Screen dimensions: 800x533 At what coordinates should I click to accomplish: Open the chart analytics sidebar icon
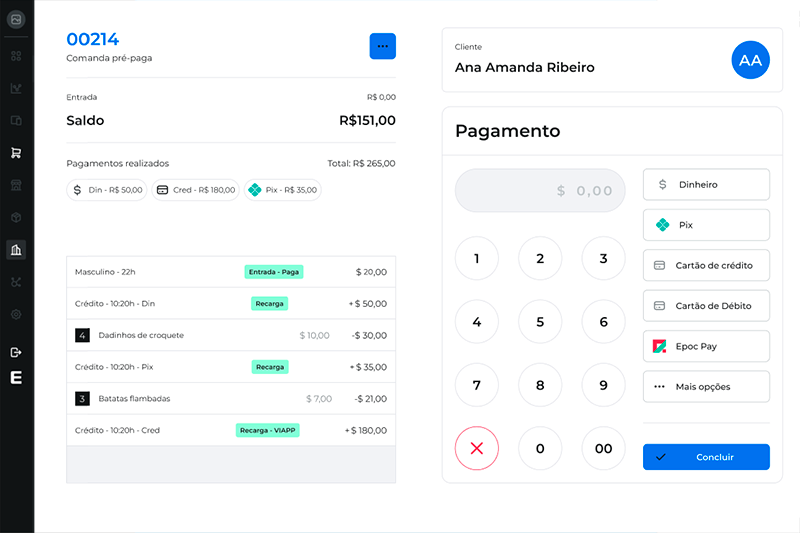point(16,88)
